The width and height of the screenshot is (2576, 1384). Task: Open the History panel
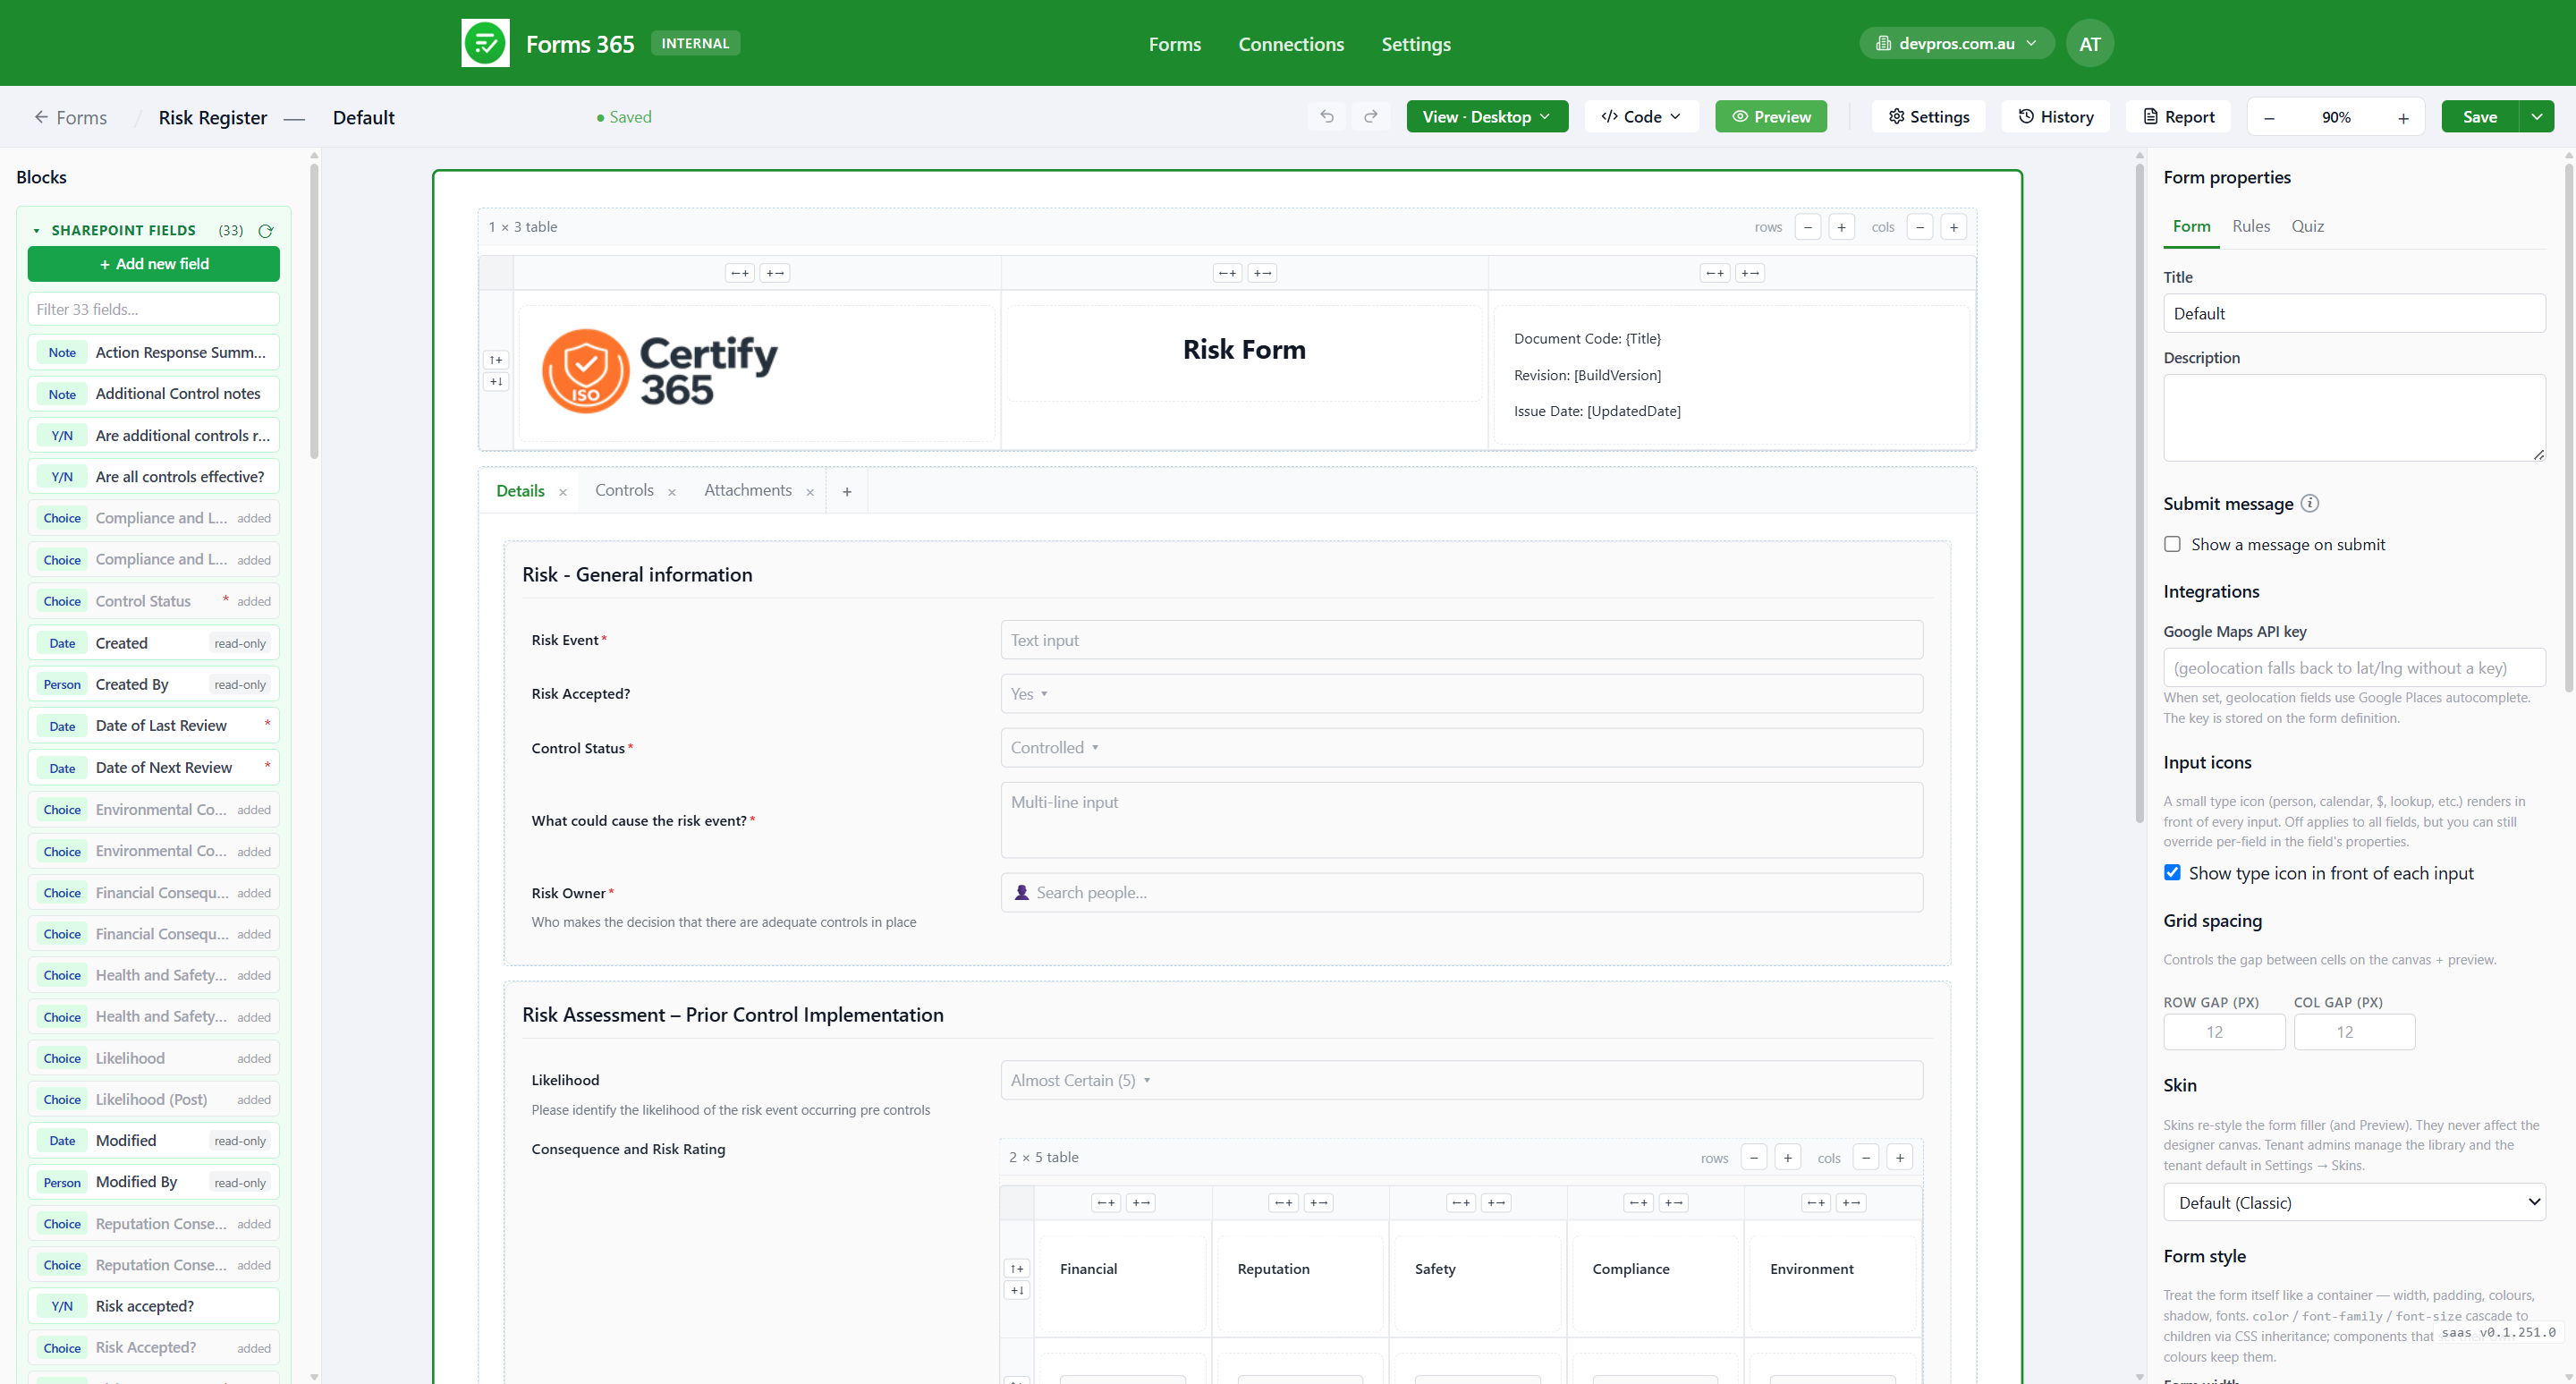click(2055, 117)
